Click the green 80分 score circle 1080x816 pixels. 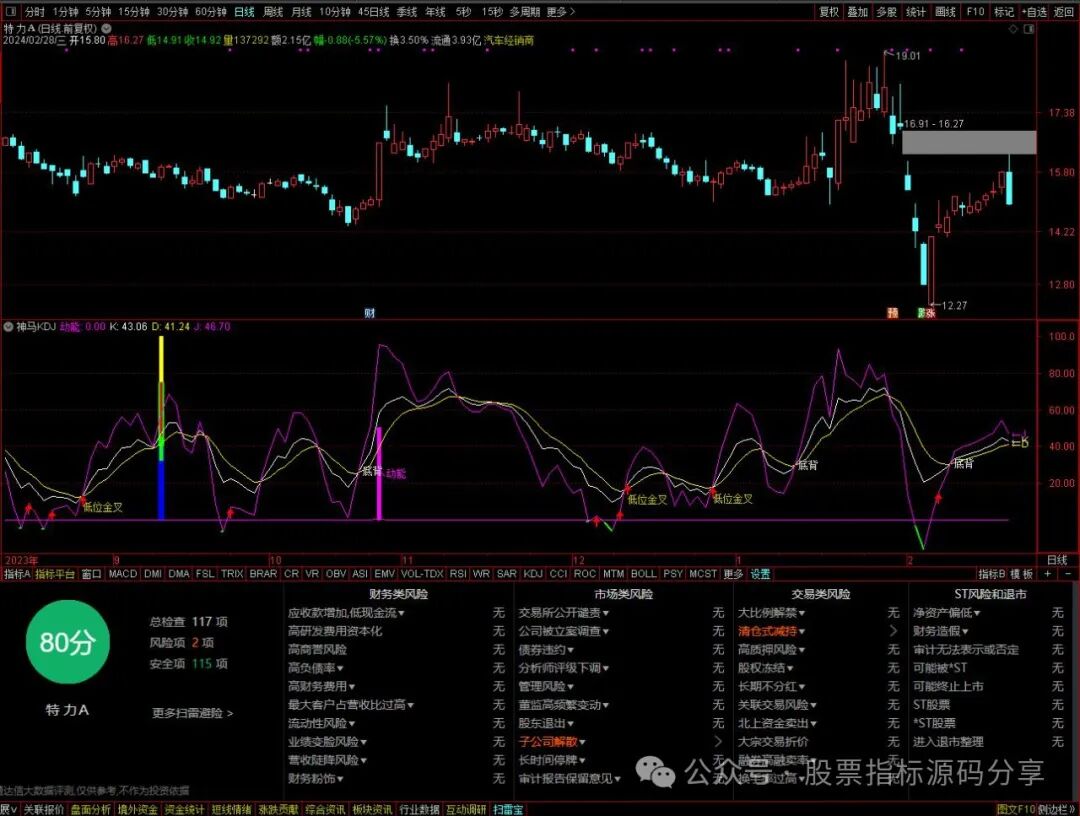click(68, 642)
